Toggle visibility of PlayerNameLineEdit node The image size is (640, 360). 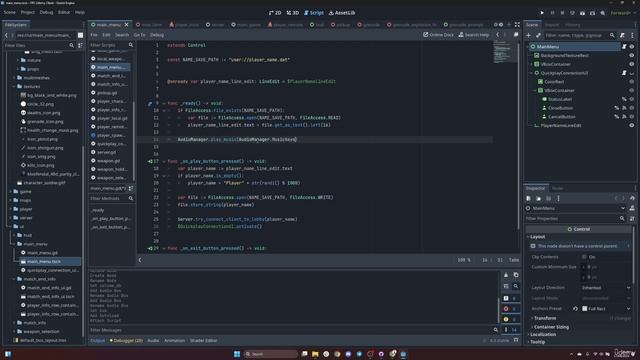(x=632, y=125)
